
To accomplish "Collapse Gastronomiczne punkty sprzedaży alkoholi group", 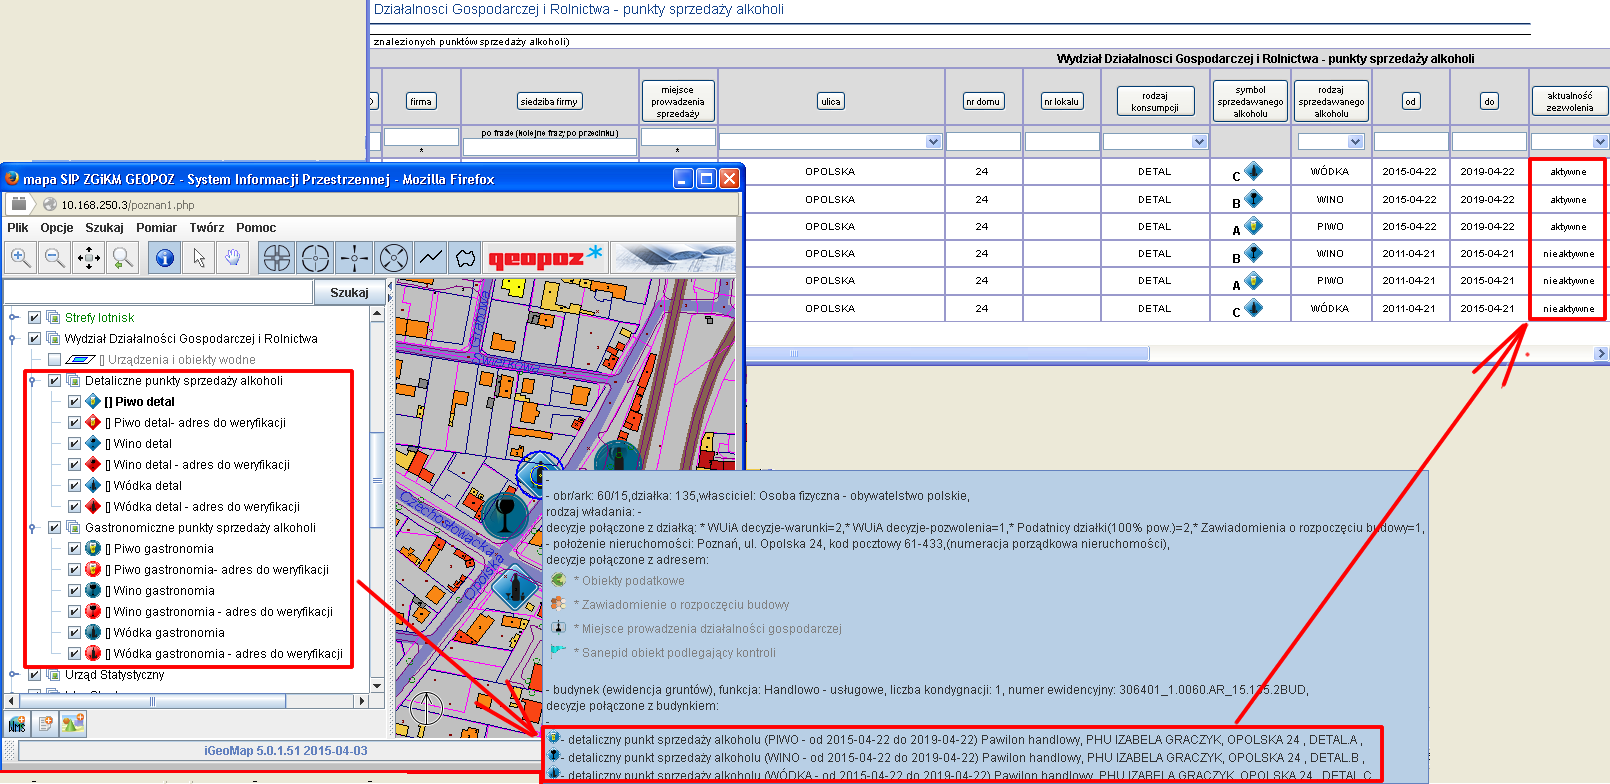I will pyautogui.click(x=34, y=527).
